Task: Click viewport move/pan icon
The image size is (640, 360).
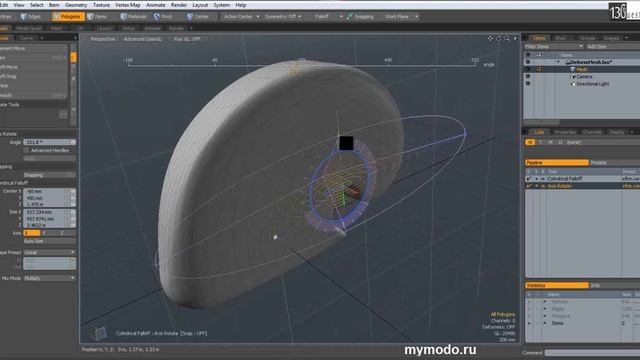Action: [490, 38]
